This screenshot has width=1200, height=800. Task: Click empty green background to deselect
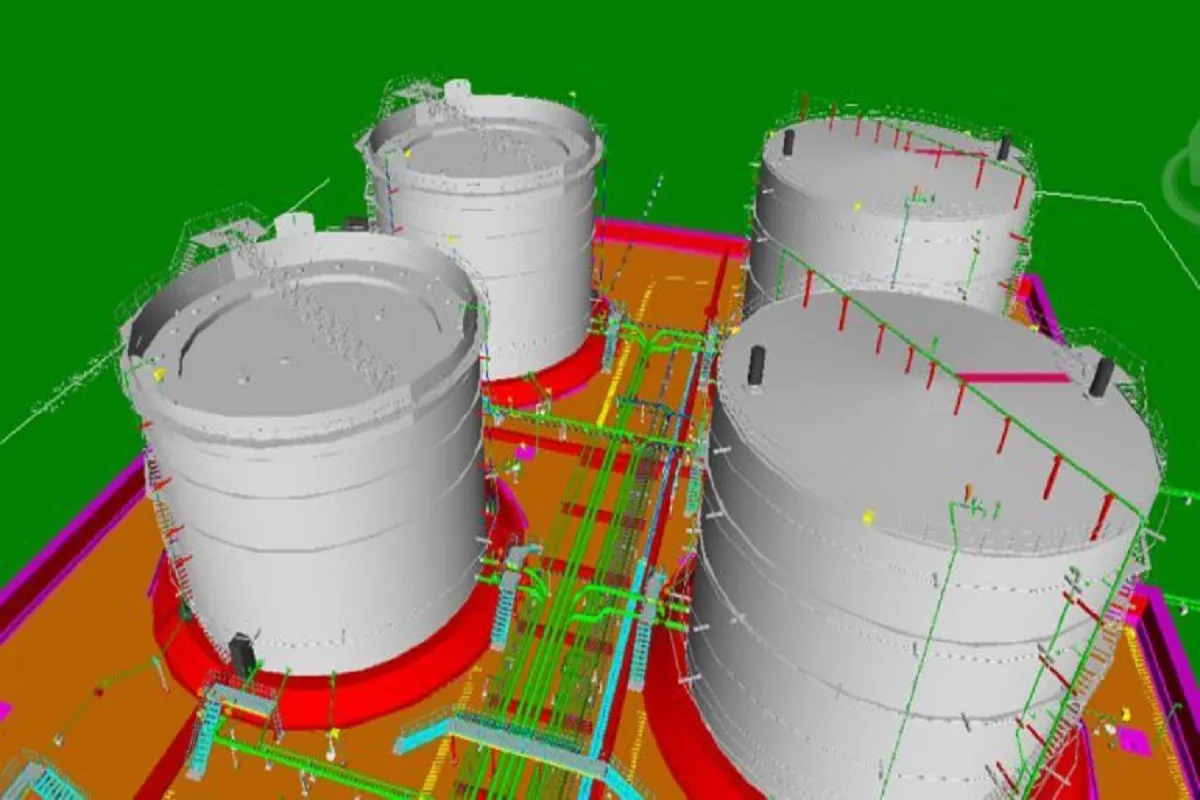click(150, 100)
